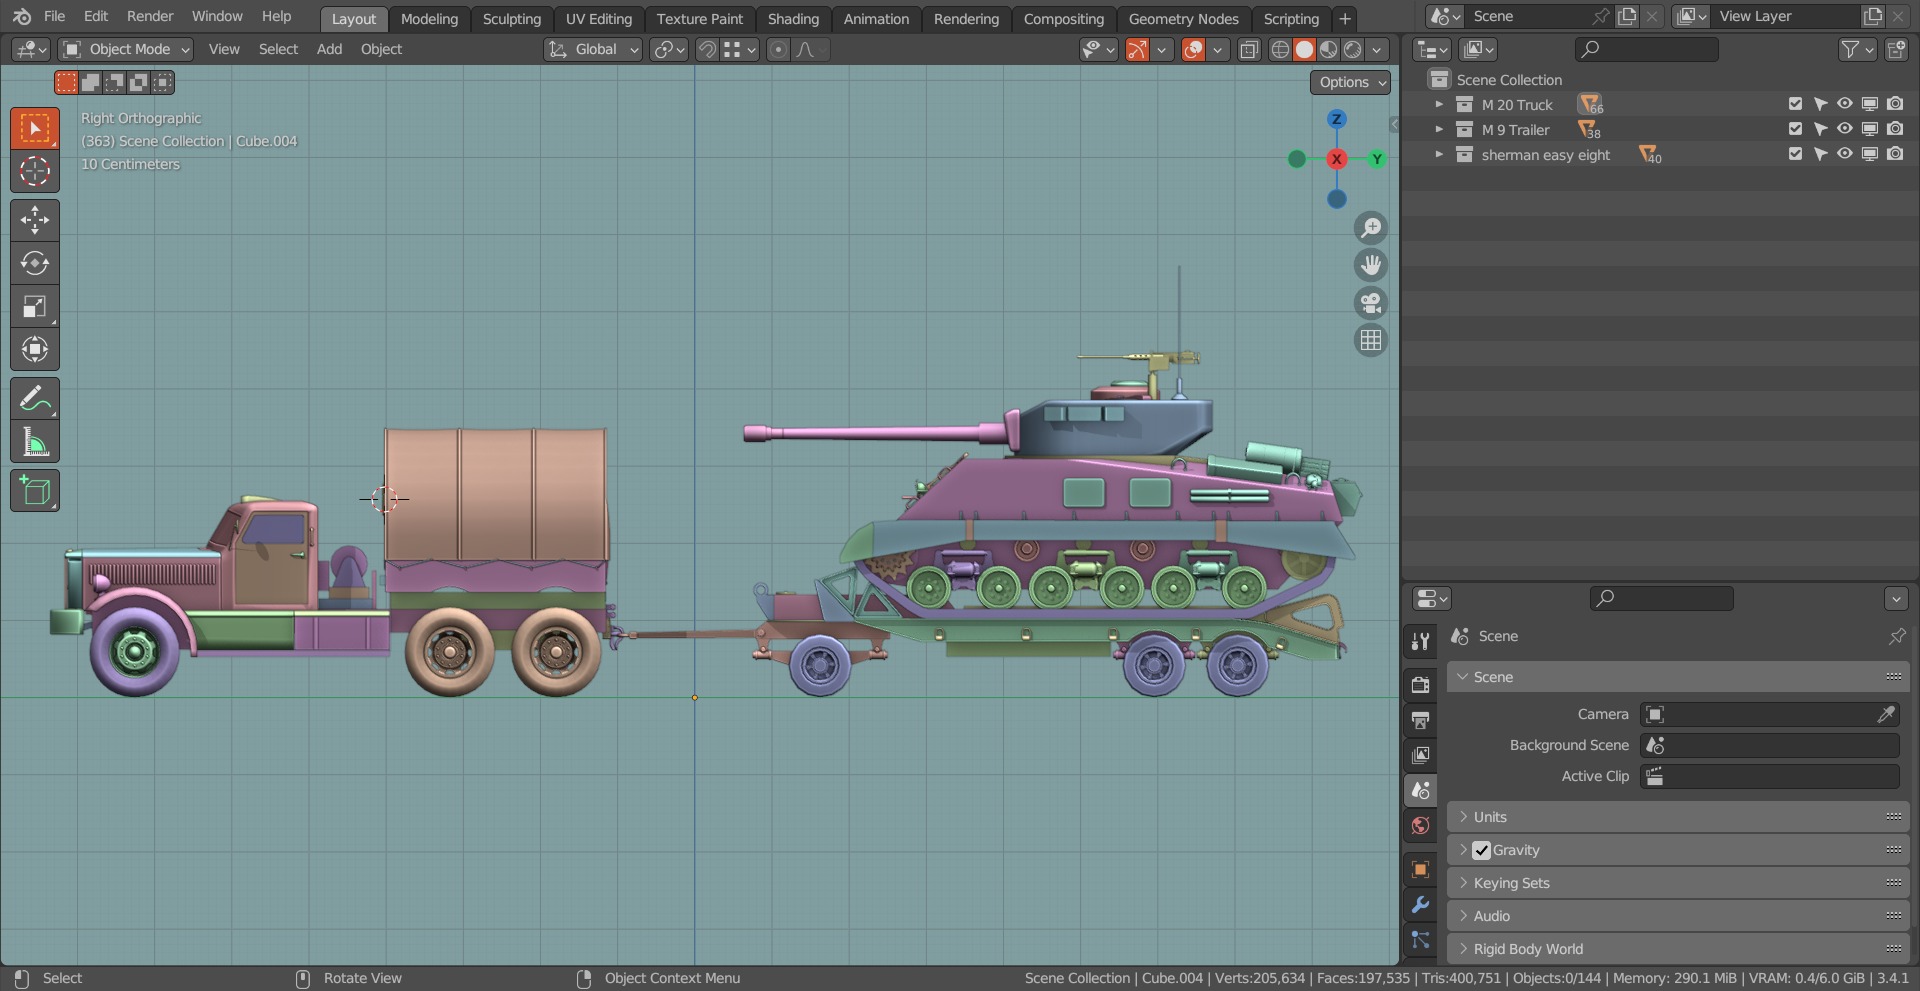Open the Tool properties tab
The image size is (1920, 991).
pos(1420,641)
